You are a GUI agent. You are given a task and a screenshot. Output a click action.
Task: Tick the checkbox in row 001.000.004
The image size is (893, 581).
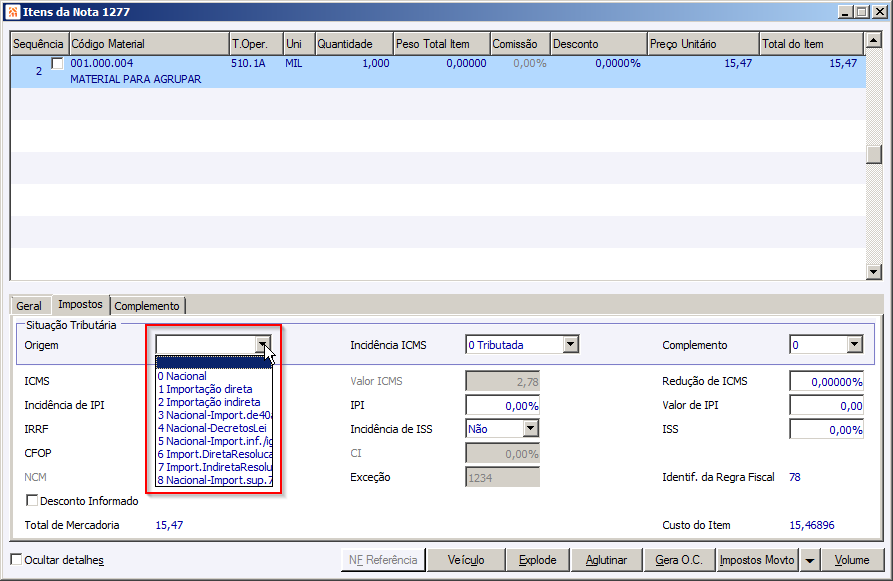58,63
